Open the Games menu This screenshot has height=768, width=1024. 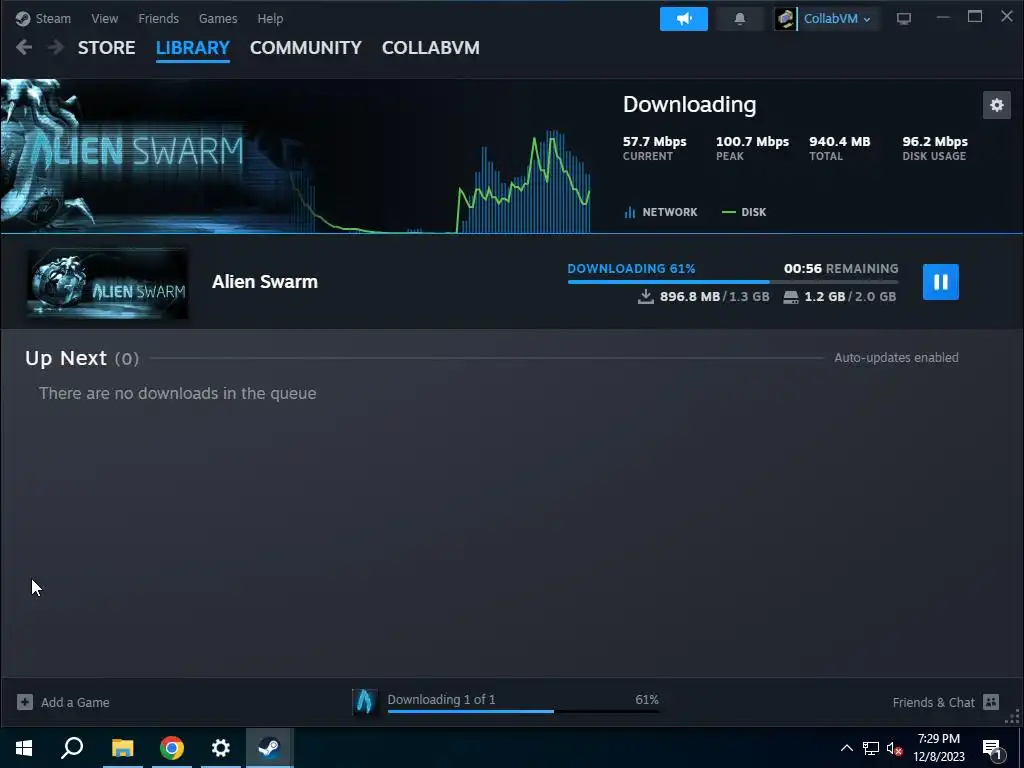click(218, 18)
